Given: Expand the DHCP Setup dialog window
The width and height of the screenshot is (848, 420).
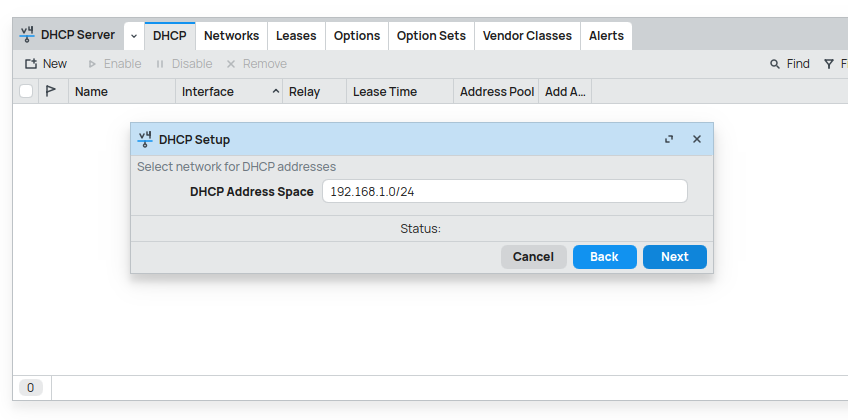Looking at the screenshot, I should 669,140.
